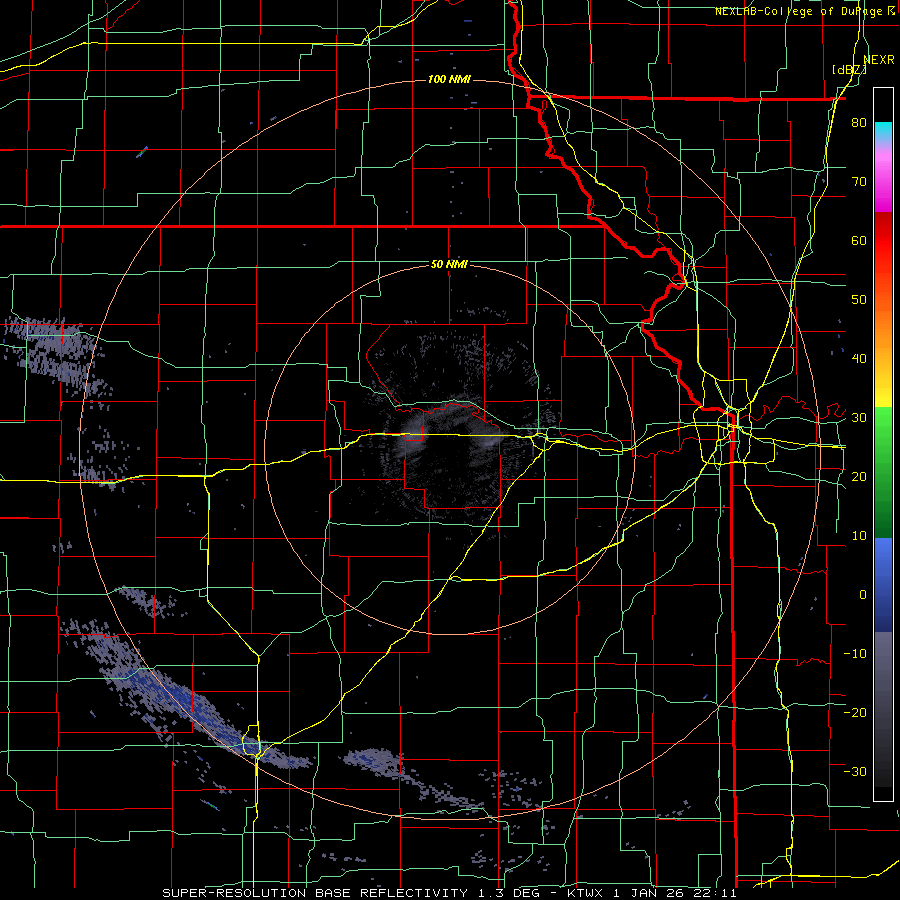Click the 80 value on the dBZ scale
This screenshot has width=900, height=900.
[x=859, y=123]
